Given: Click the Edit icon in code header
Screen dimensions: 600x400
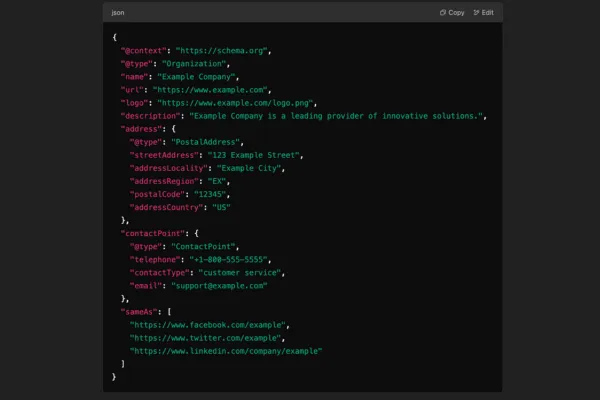Looking at the screenshot, I should point(476,13).
